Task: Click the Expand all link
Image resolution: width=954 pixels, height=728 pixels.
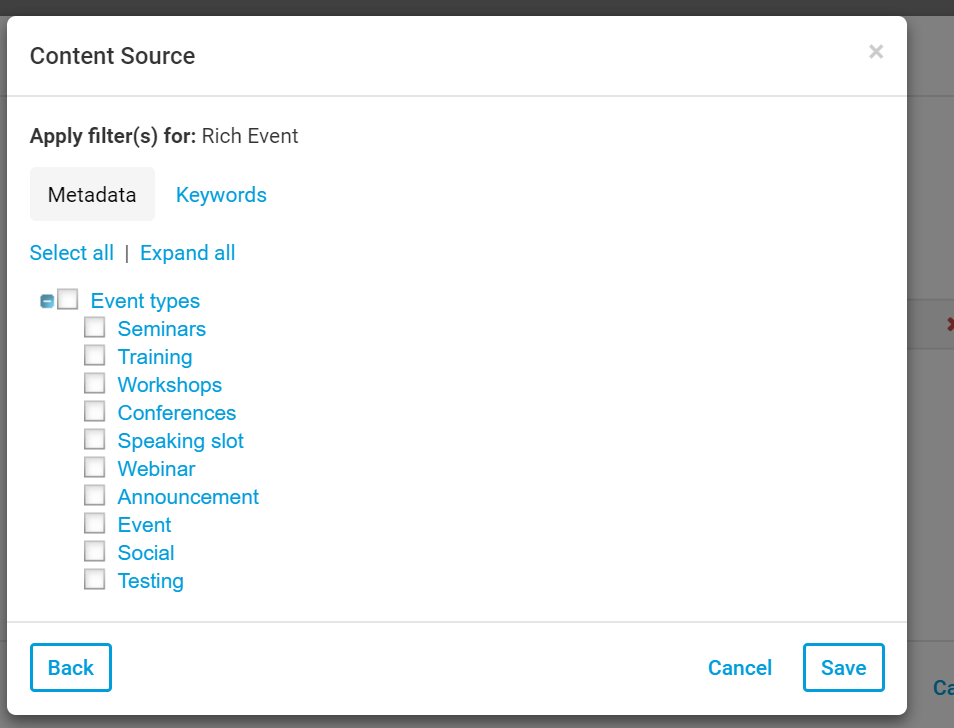Action: coord(188,253)
